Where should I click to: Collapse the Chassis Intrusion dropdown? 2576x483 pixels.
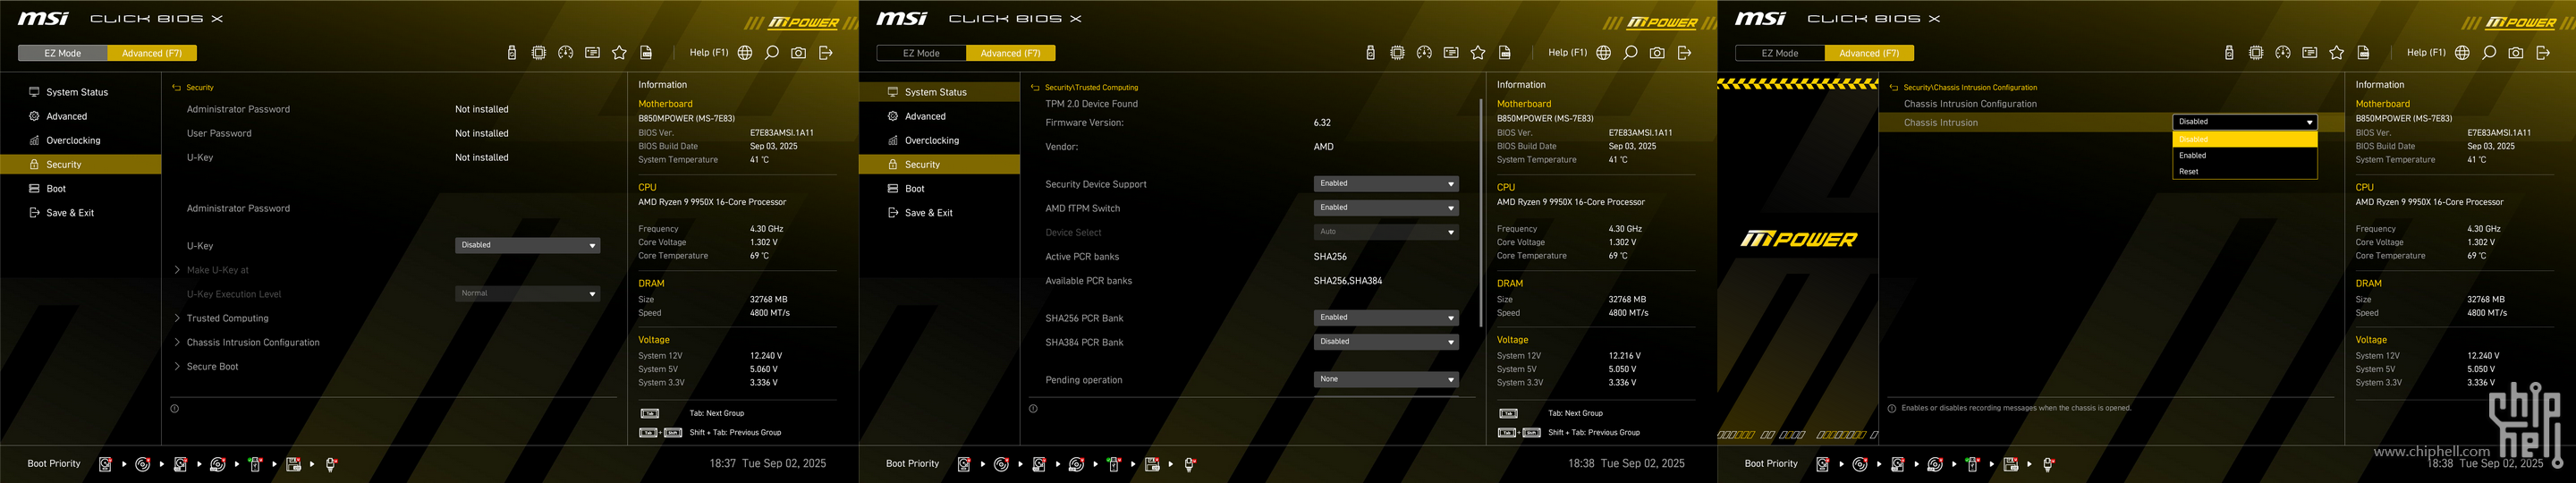(2245, 122)
